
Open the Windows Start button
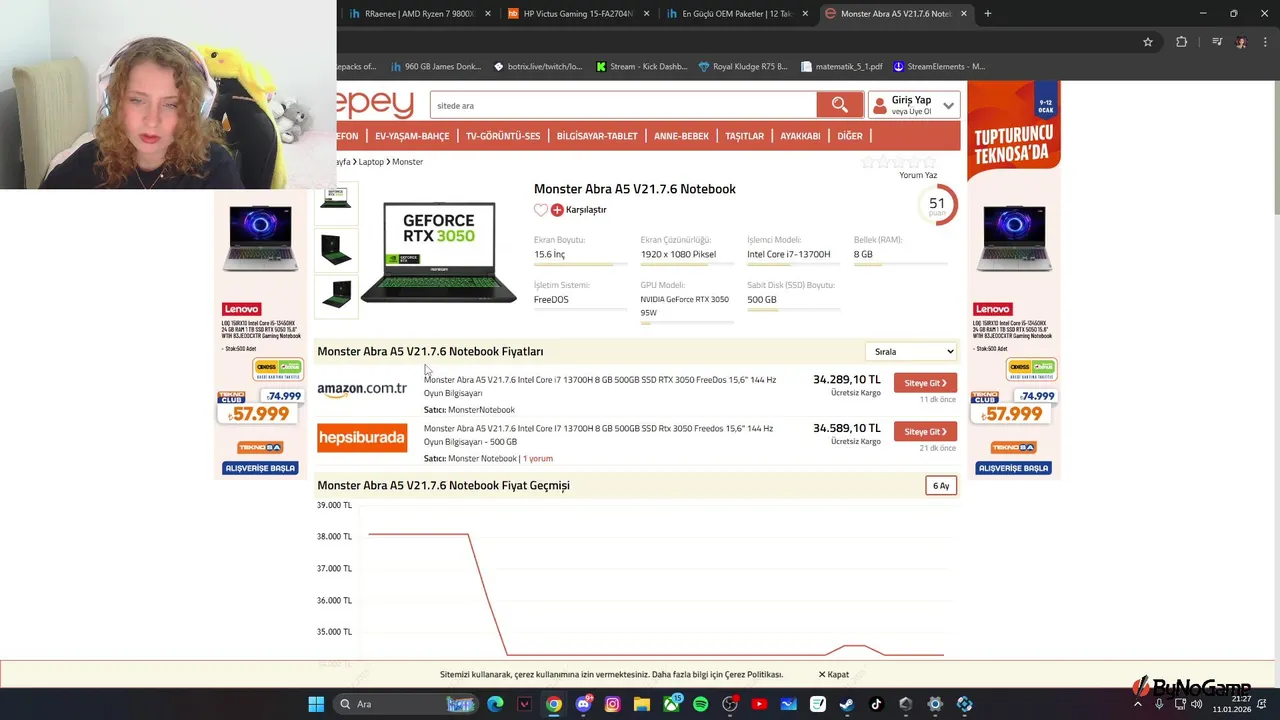click(x=316, y=704)
